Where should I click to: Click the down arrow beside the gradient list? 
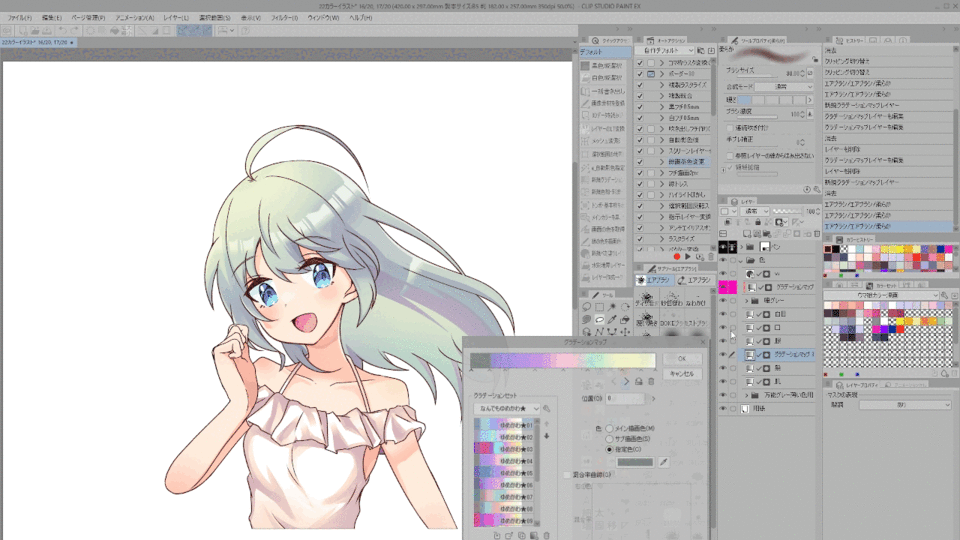click(547, 436)
